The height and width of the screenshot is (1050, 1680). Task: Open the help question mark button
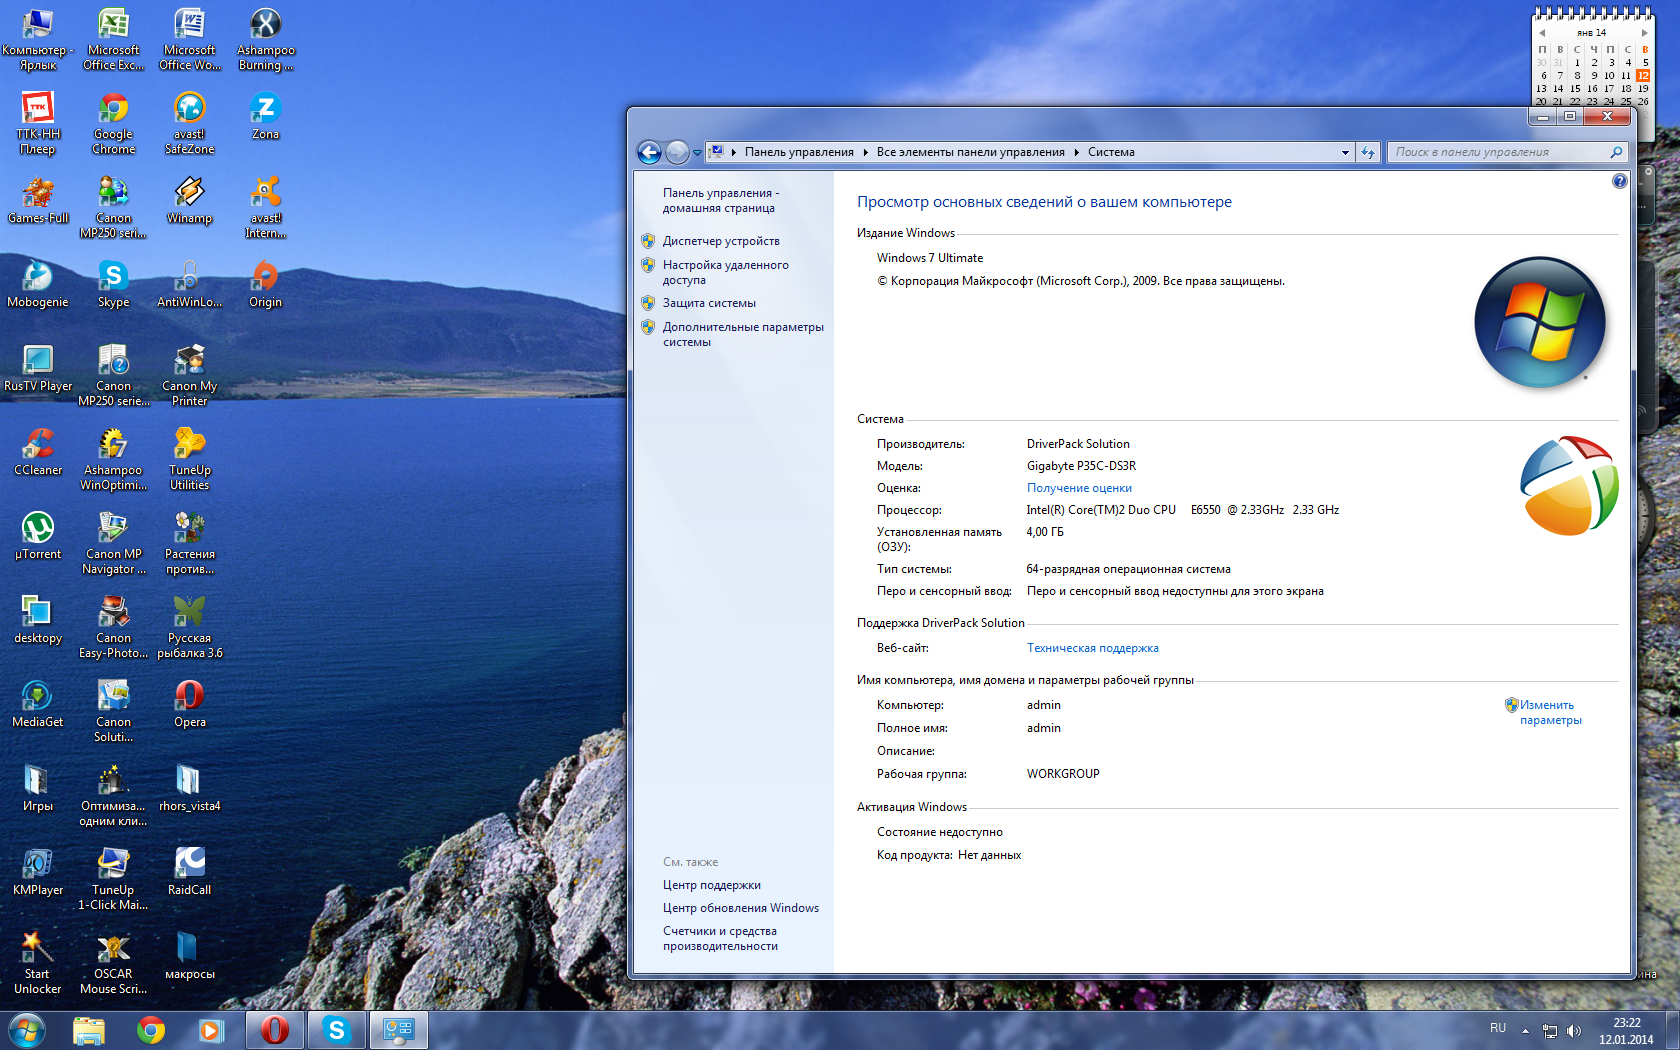point(1619,181)
